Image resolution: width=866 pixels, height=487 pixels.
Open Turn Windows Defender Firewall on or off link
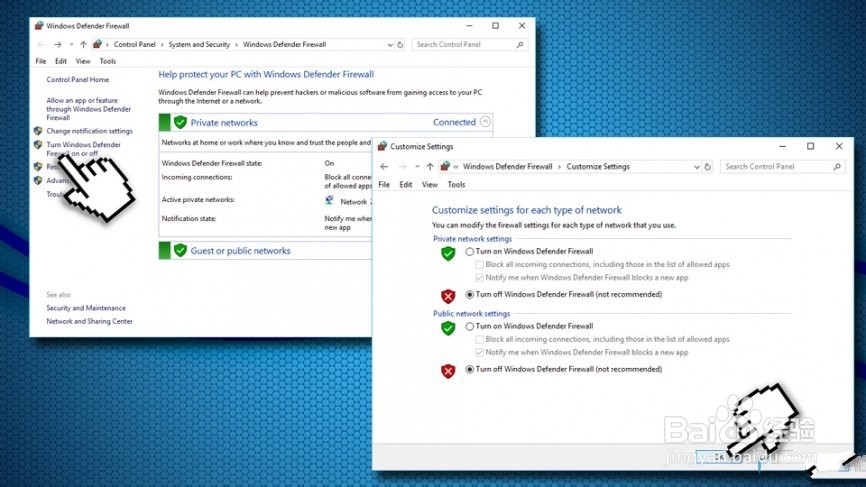pos(83,149)
